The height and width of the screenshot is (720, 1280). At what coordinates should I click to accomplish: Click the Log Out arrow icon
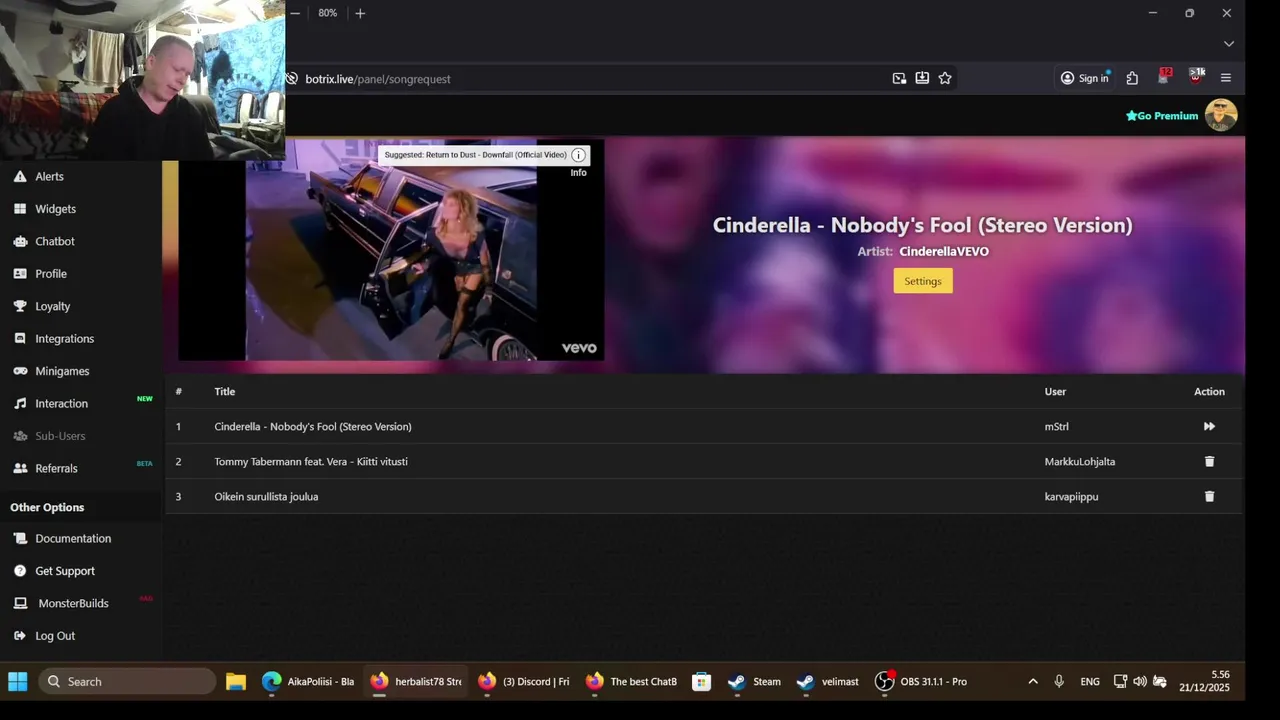20,636
